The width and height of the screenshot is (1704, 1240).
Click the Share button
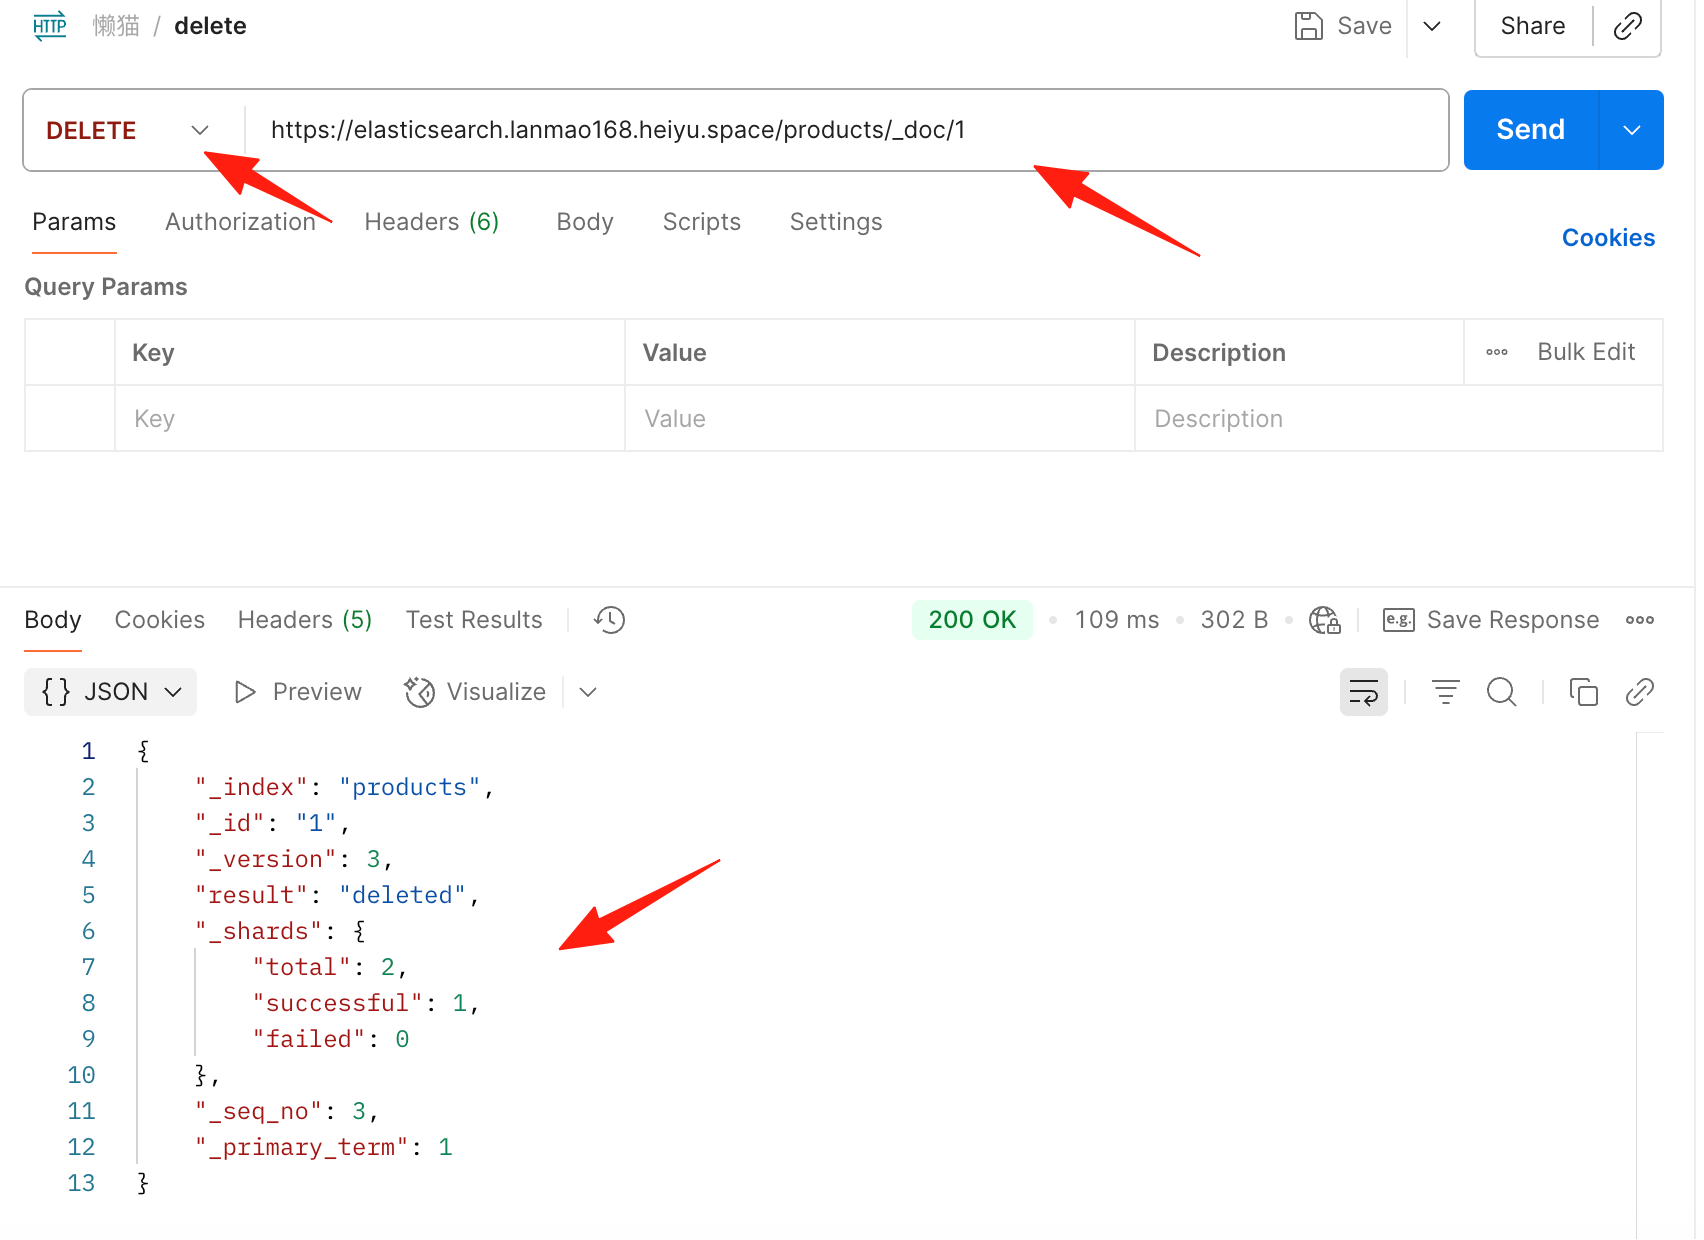point(1533,26)
